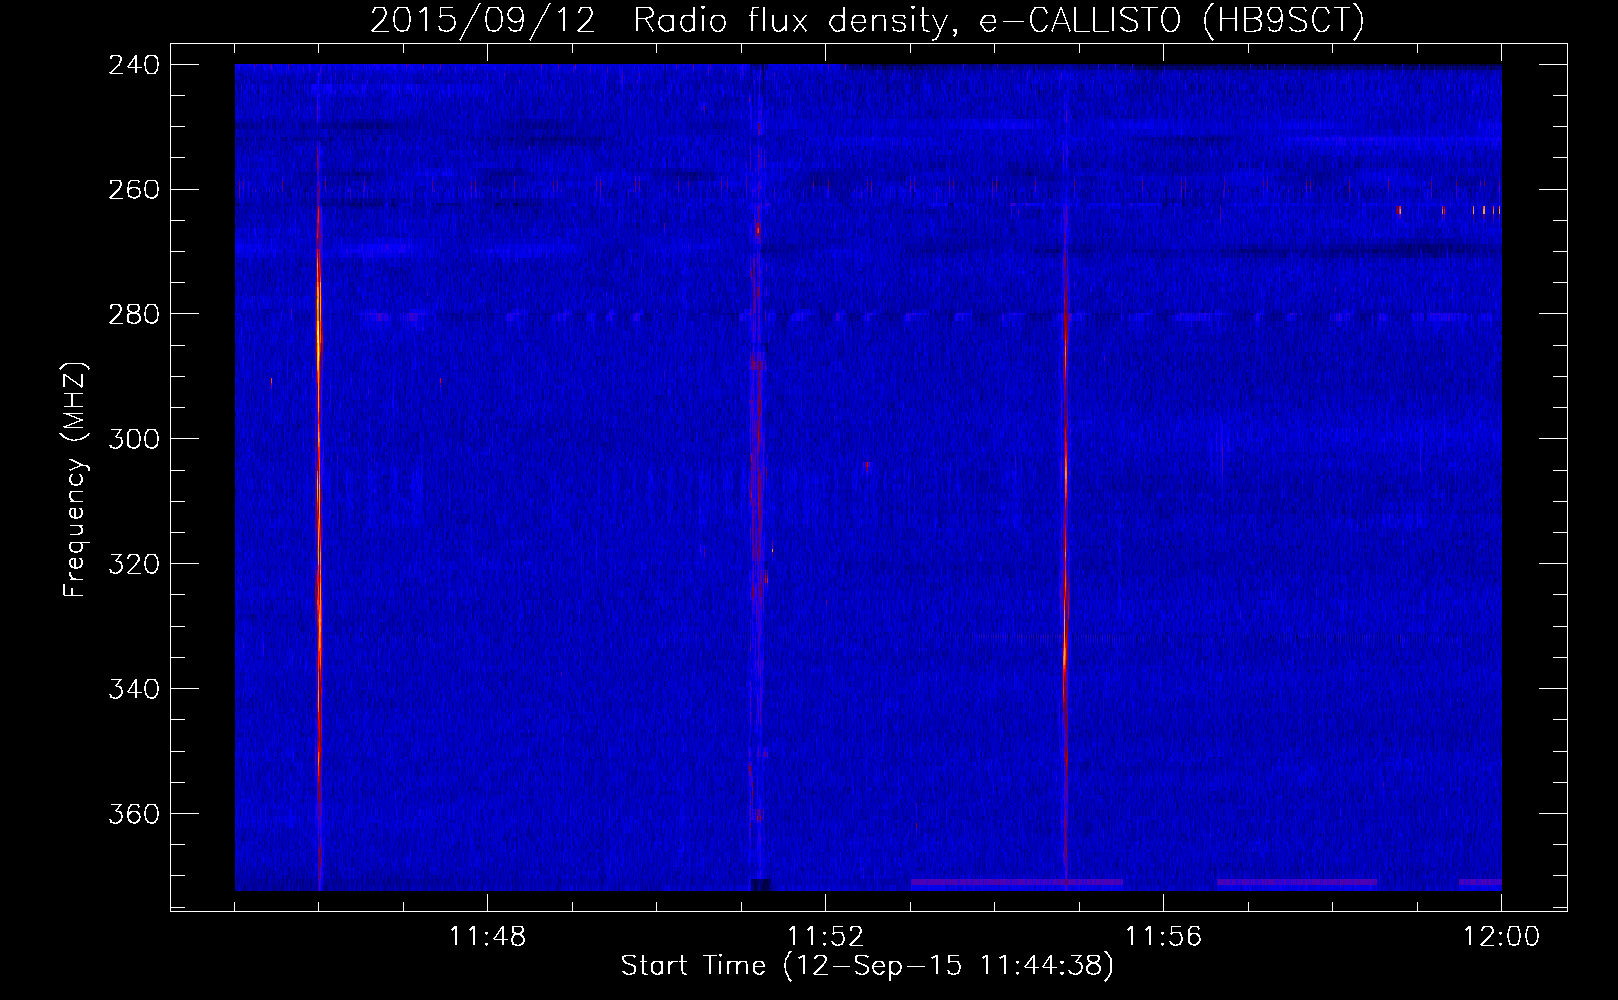This screenshot has width=1618, height=1000.
Task: Click the 11:48 time tick label
Action: tap(487, 937)
